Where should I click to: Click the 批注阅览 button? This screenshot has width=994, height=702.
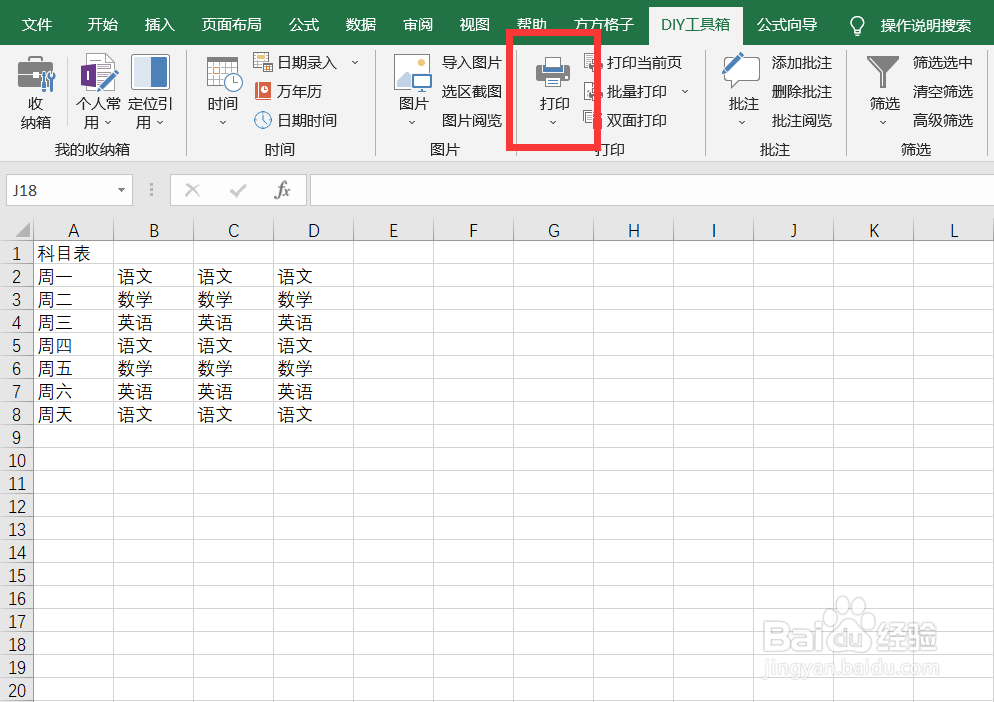(x=802, y=120)
